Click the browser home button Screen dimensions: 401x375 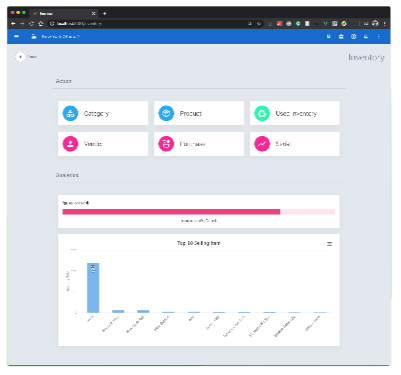[41, 23]
